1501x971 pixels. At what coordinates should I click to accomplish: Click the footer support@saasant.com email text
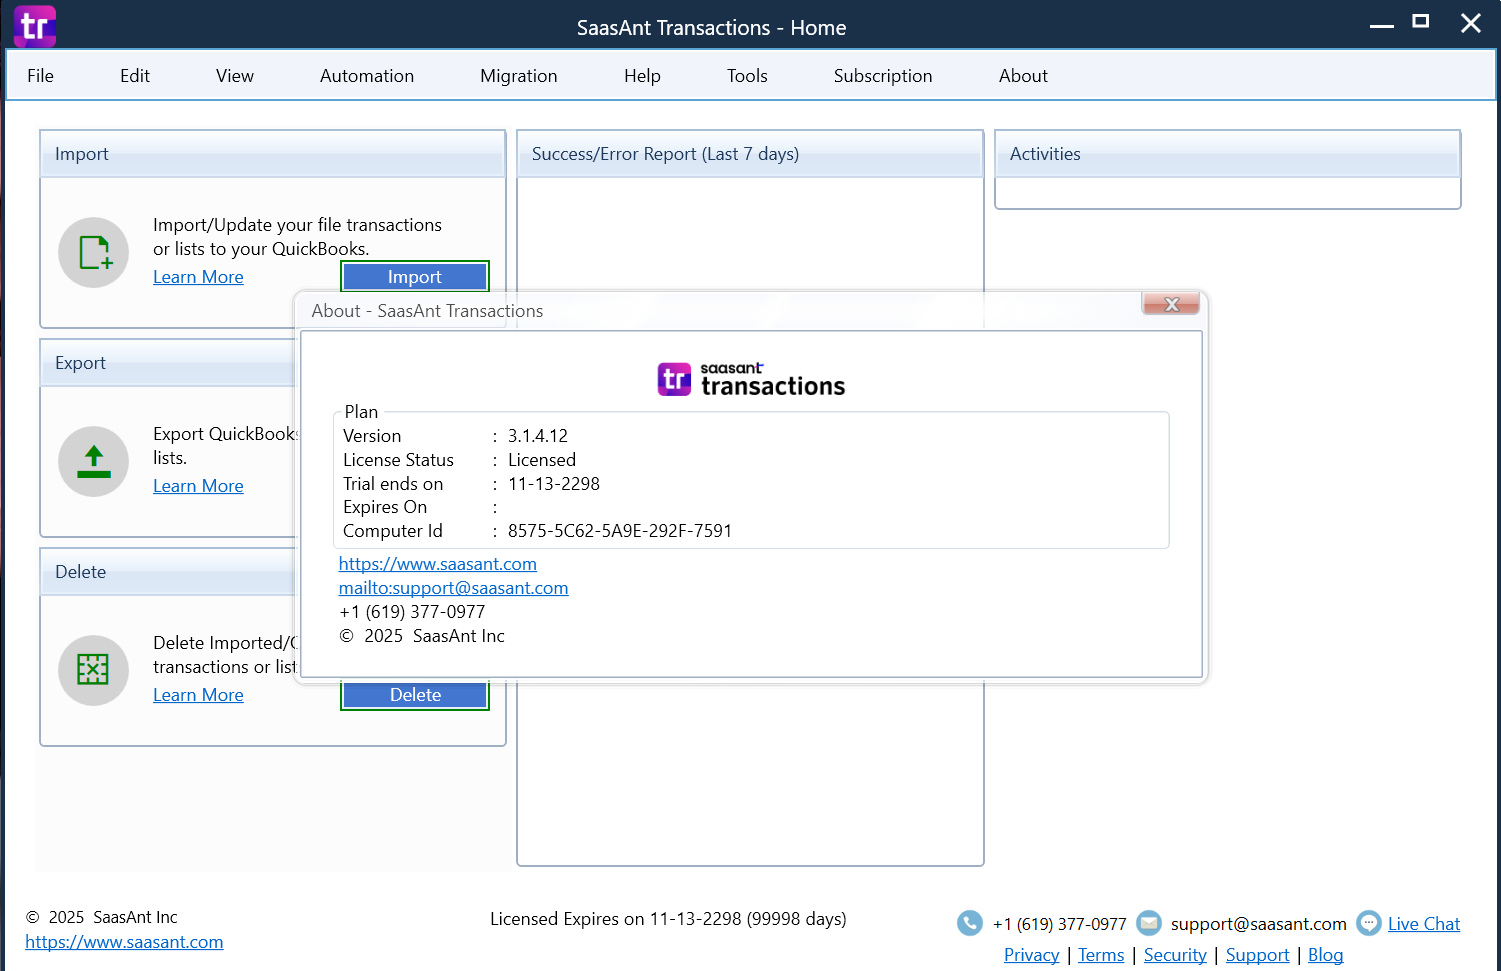point(1259,924)
